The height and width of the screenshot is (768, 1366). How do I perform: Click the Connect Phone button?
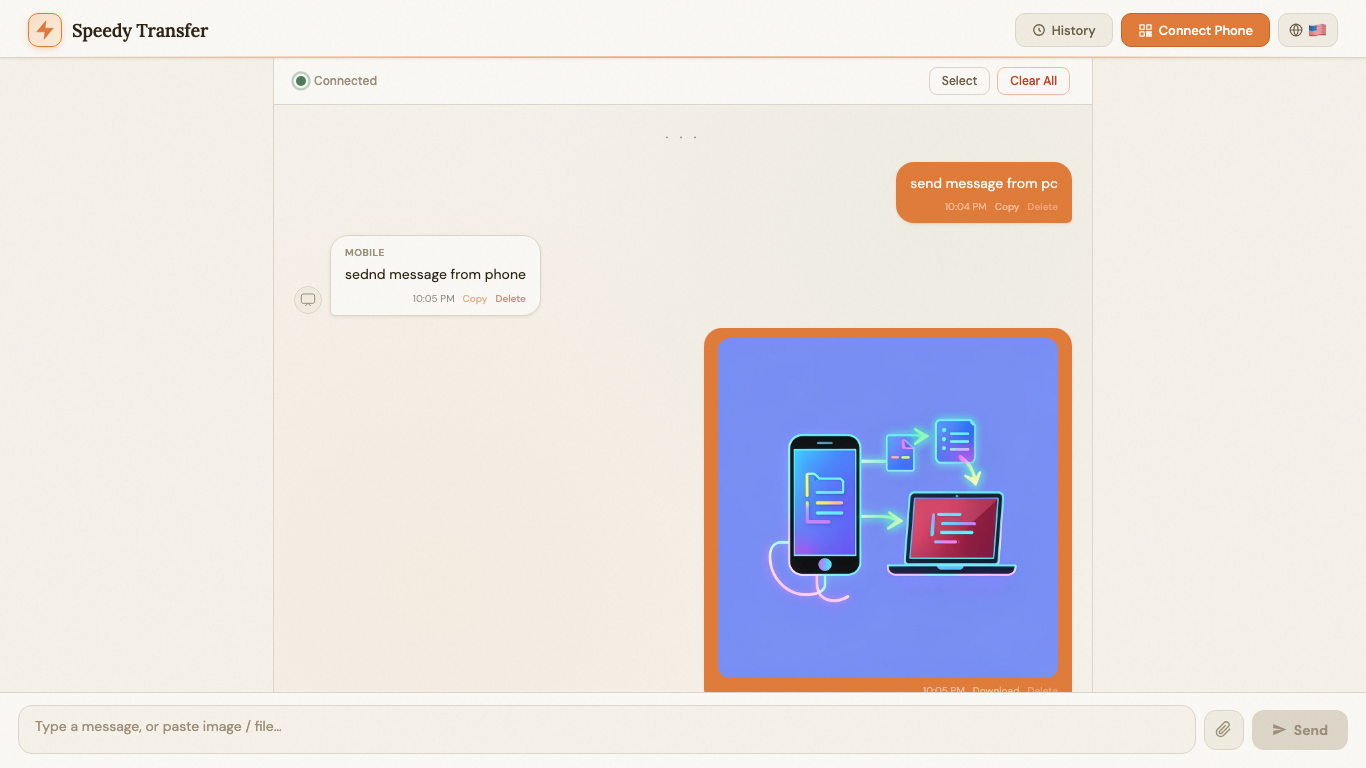[x=1195, y=30]
